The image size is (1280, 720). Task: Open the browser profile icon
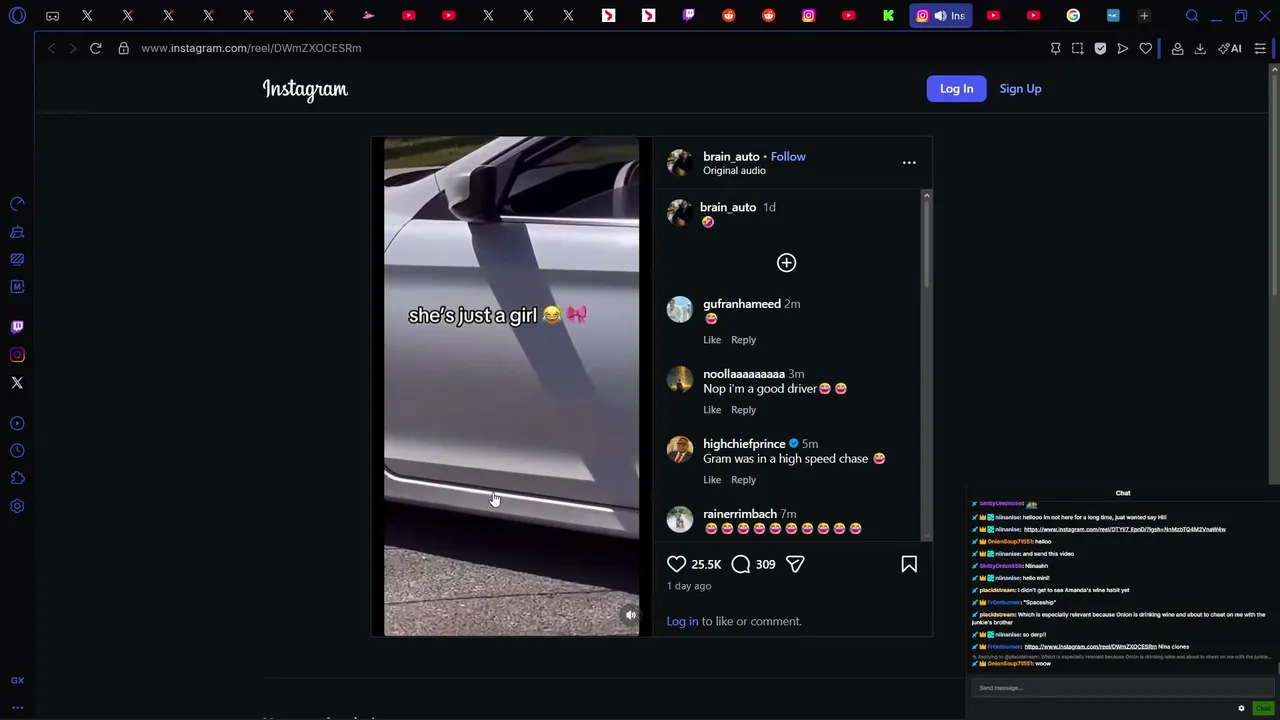pos(1178,48)
